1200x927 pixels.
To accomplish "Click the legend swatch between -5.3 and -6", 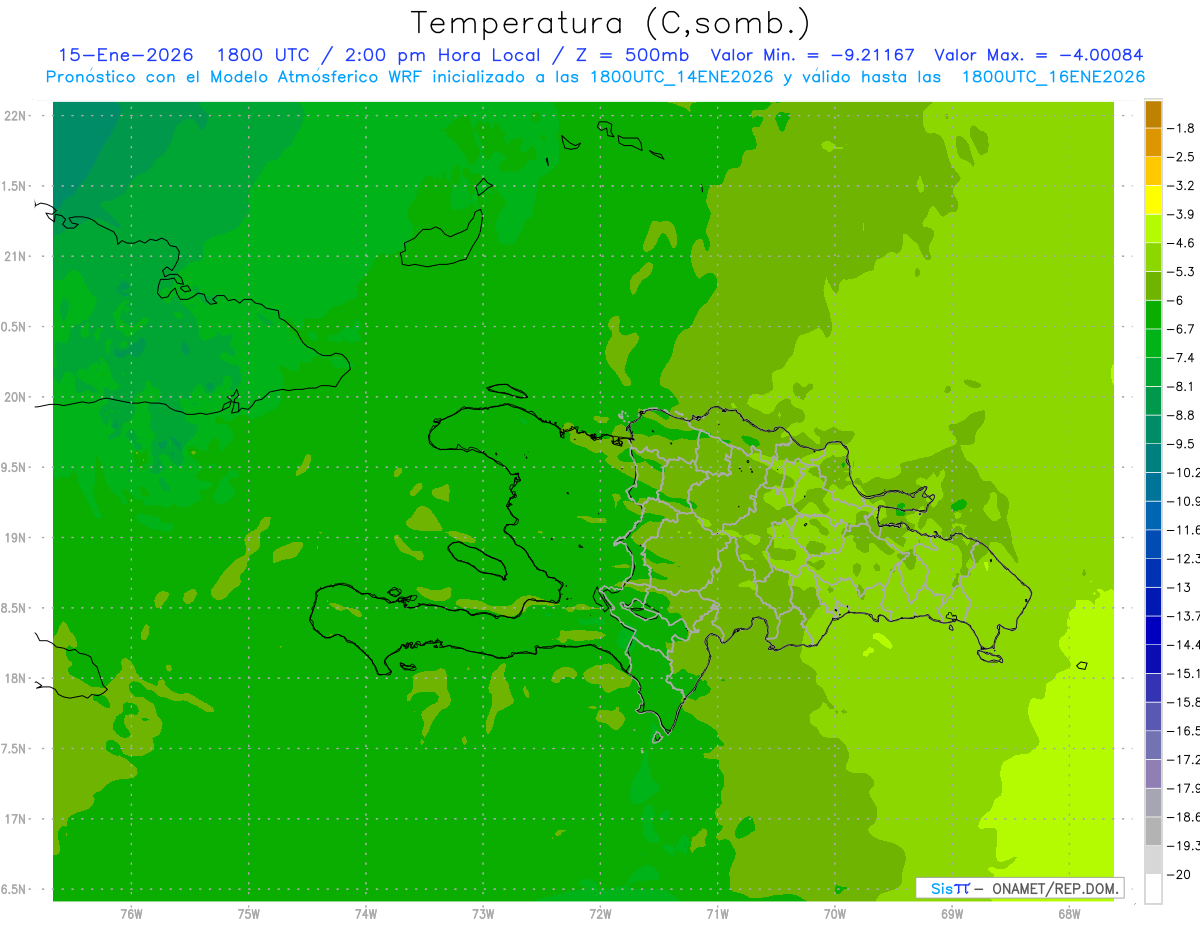I will coord(1153,286).
